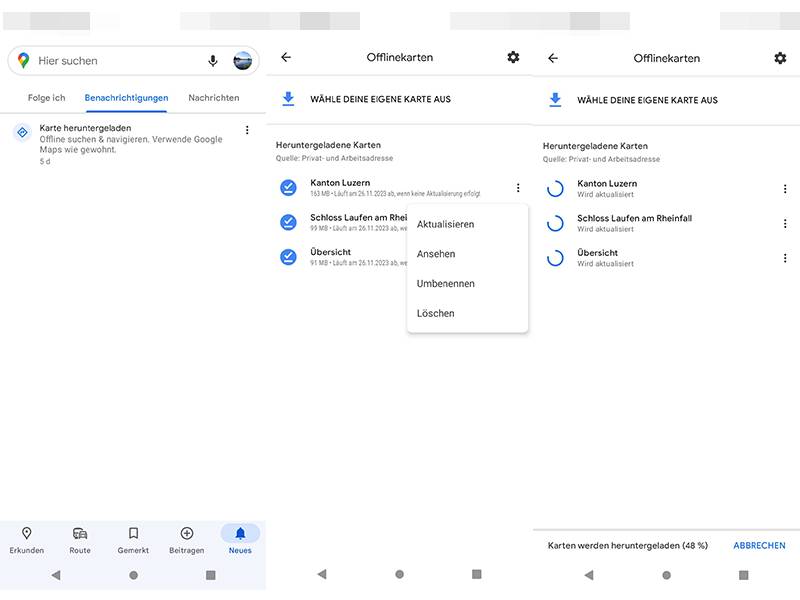This screenshot has width=800, height=600.
Task: Tap the microphone icon in the search bar
Action: coord(213,61)
